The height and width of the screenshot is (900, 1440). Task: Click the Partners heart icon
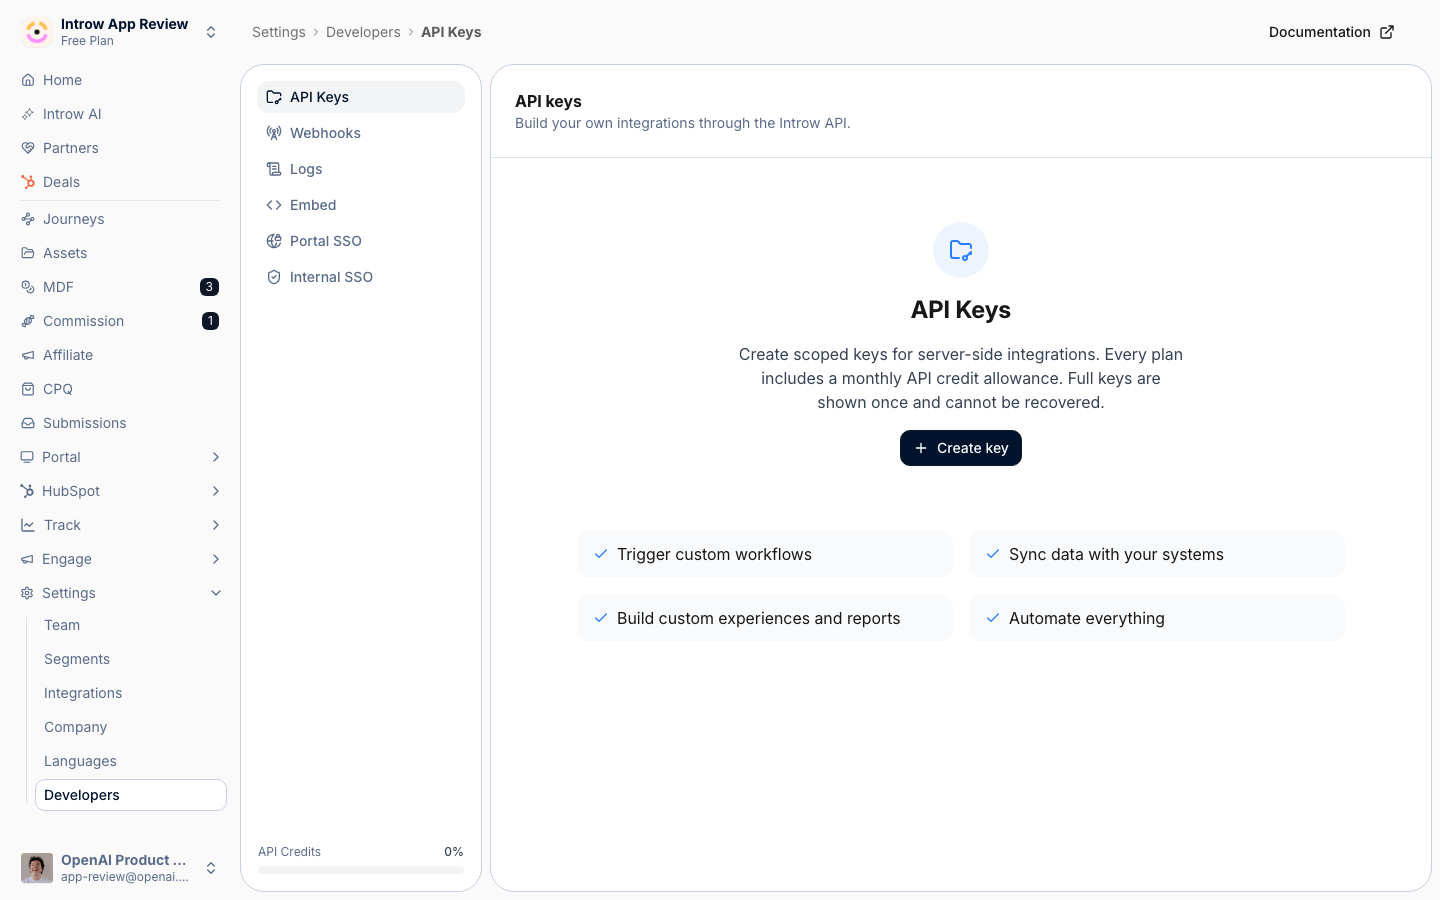click(x=28, y=148)
